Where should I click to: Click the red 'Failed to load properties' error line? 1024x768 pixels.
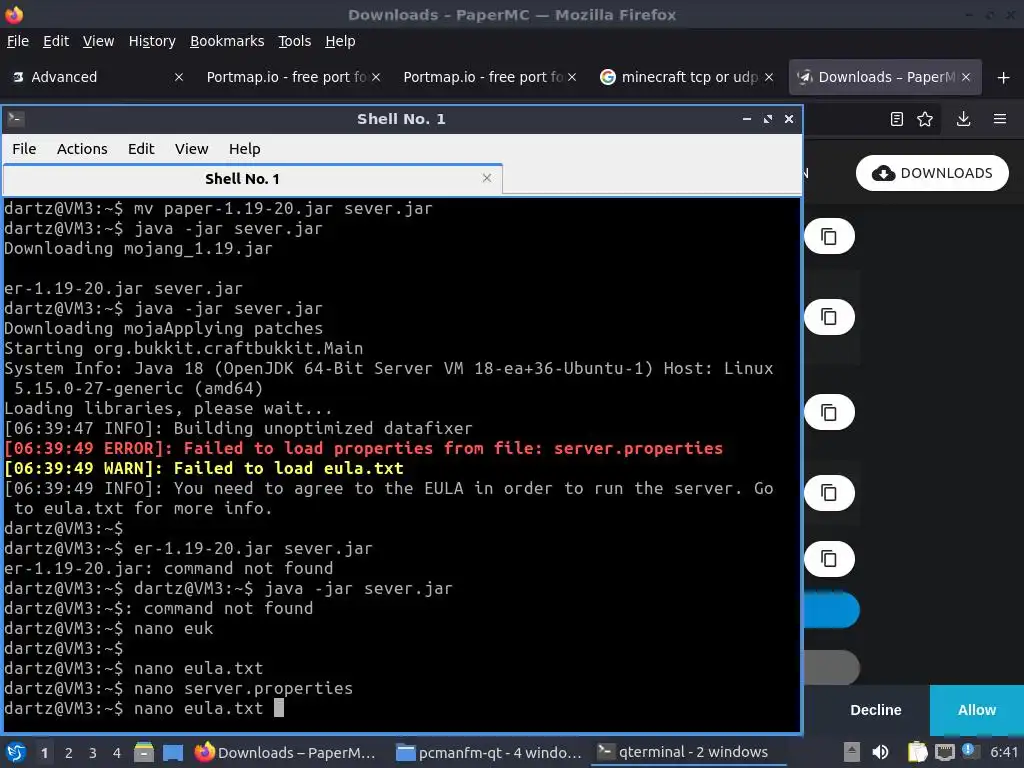pos(364,448)
